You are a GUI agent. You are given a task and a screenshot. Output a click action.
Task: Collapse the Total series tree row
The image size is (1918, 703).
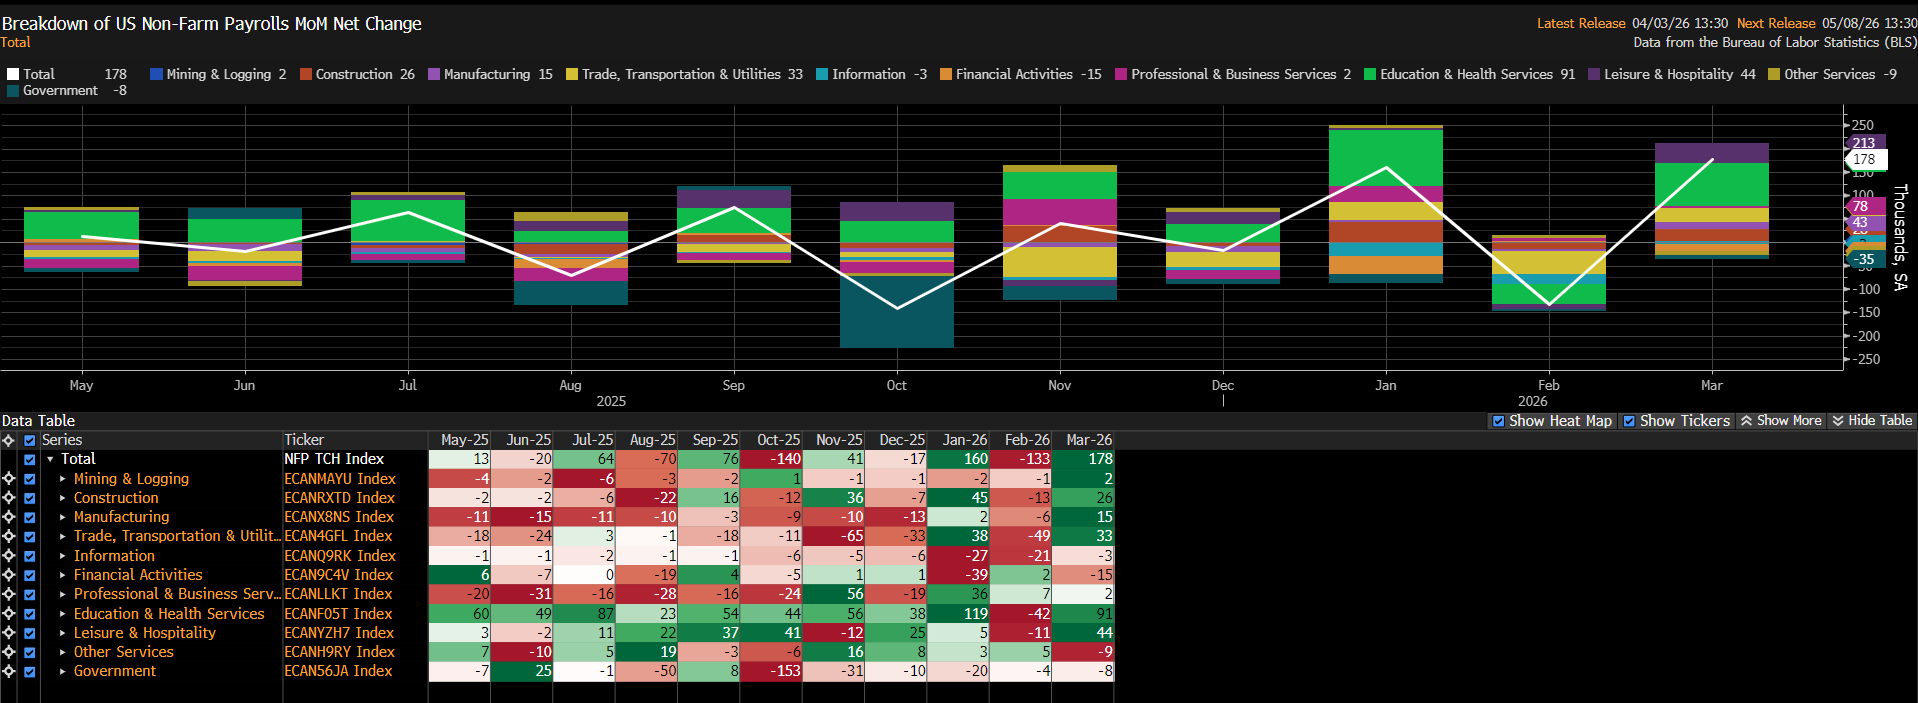tap(50, 460)
